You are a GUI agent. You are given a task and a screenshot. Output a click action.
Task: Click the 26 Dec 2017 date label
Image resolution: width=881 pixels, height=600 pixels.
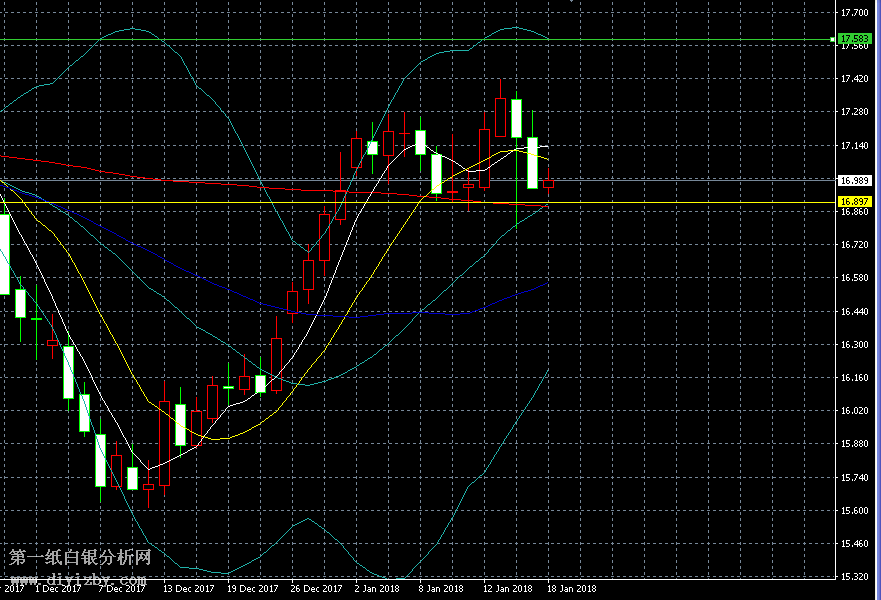[314, 589]
